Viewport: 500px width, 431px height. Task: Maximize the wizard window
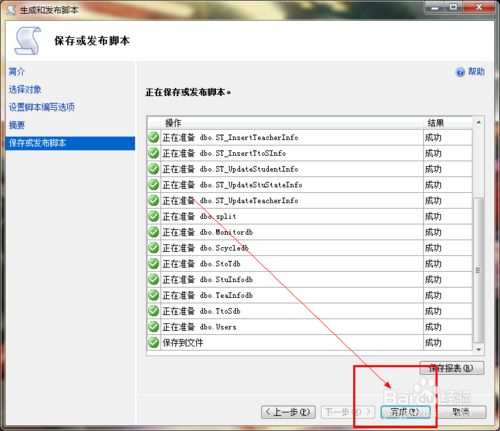[x=453, y=7]
